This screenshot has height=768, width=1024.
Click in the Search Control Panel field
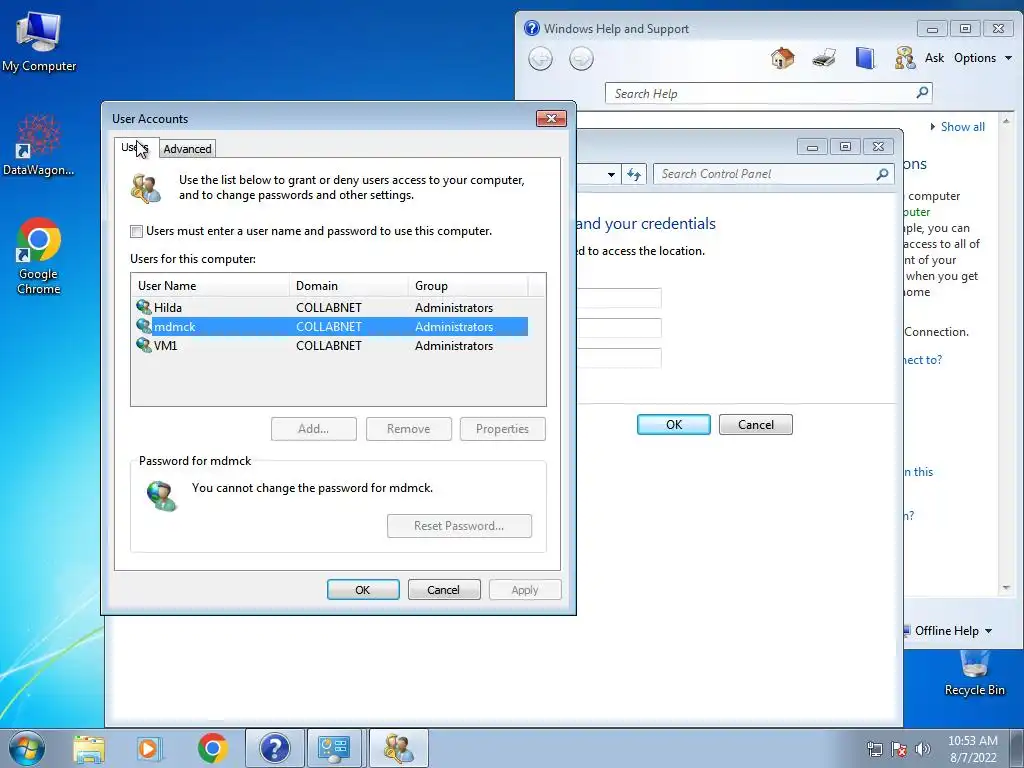click(x=764, y=174)
